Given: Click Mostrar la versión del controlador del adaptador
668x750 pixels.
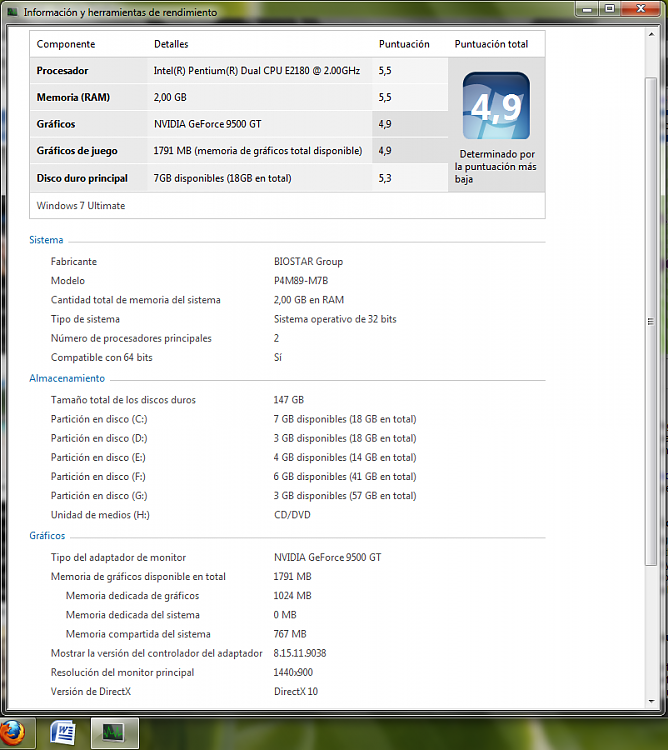Looking at the screenshot, I should pos(156,653).
